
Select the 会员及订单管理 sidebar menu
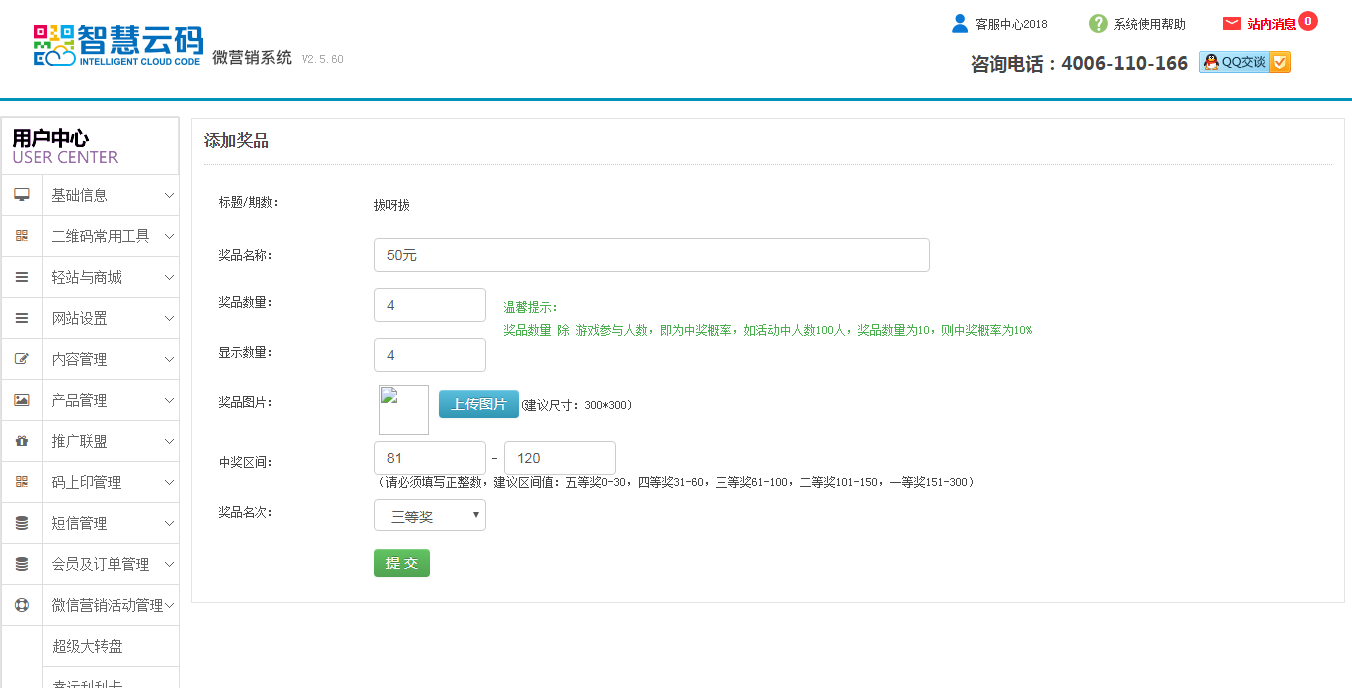(x=100, y=564)
